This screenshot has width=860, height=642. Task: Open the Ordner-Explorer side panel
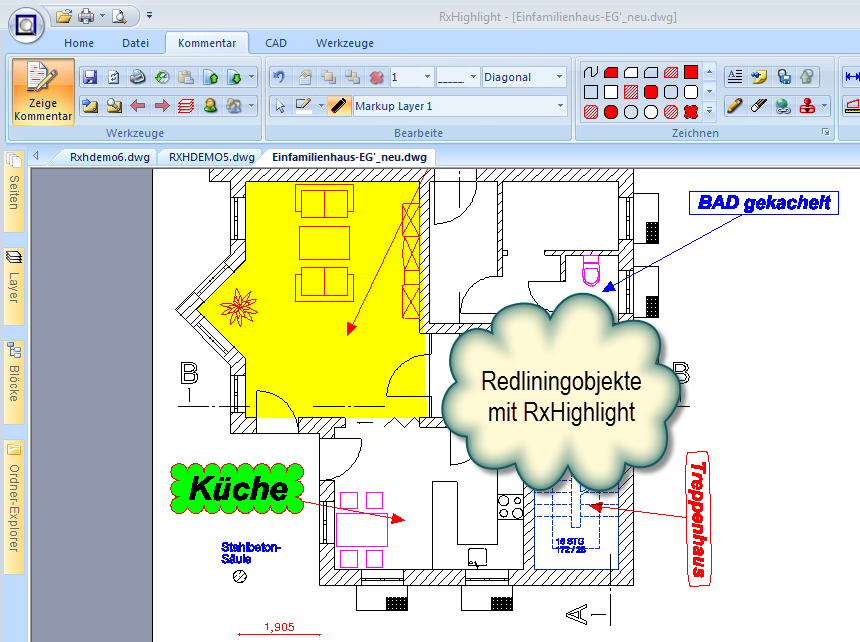[14, 505]
